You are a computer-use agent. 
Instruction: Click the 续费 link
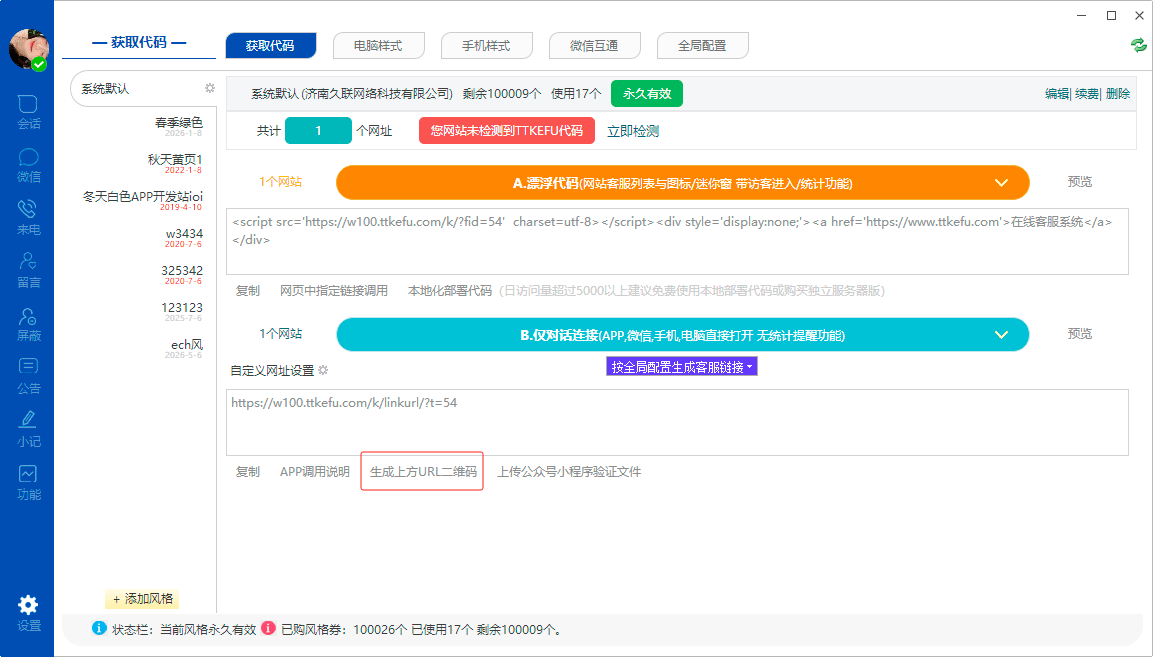point(1087,93)
